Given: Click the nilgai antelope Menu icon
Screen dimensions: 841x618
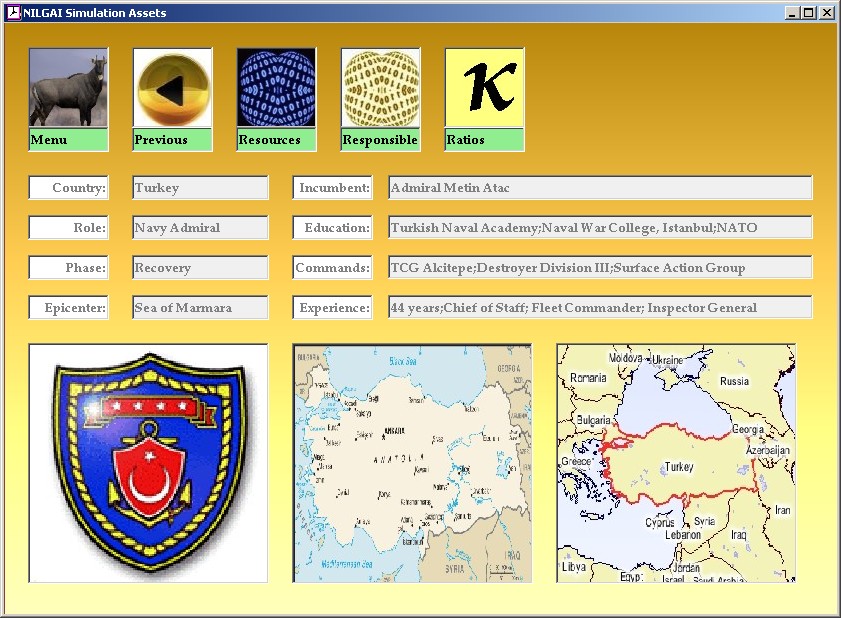Looking at the screenshot, I should (x=68, y=89).
